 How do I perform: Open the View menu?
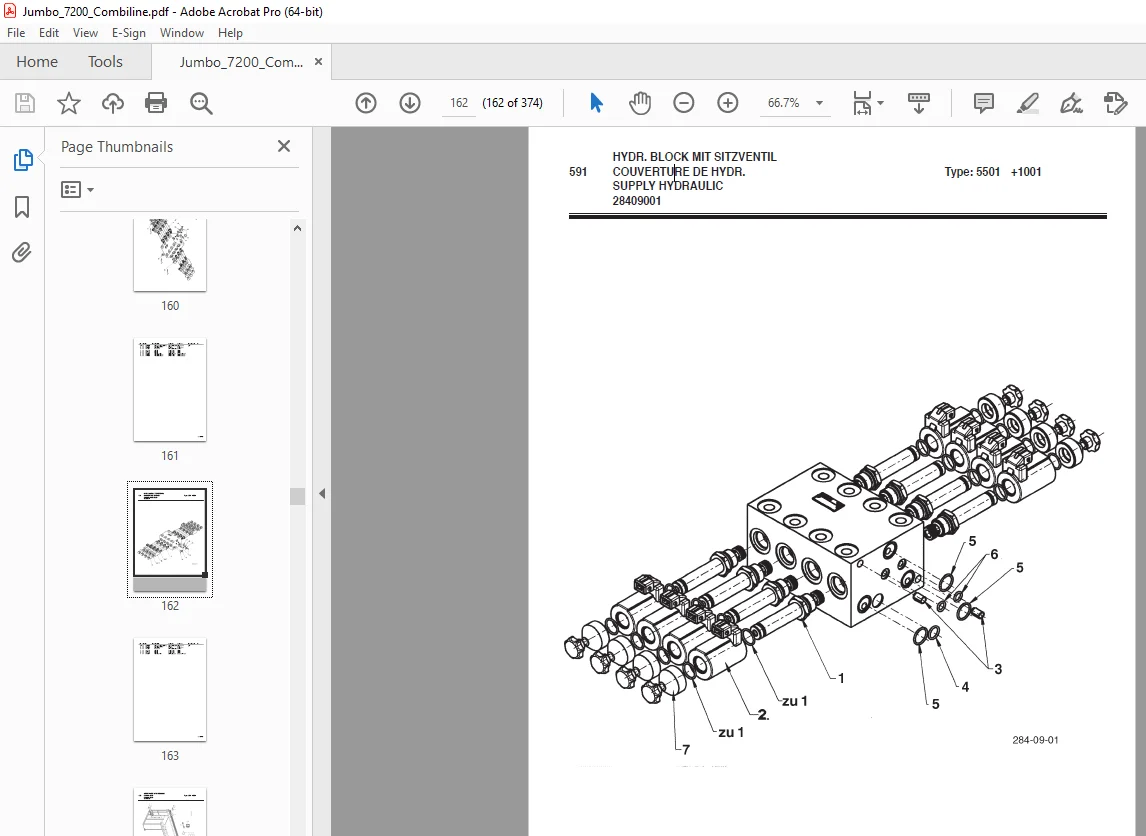85,33
